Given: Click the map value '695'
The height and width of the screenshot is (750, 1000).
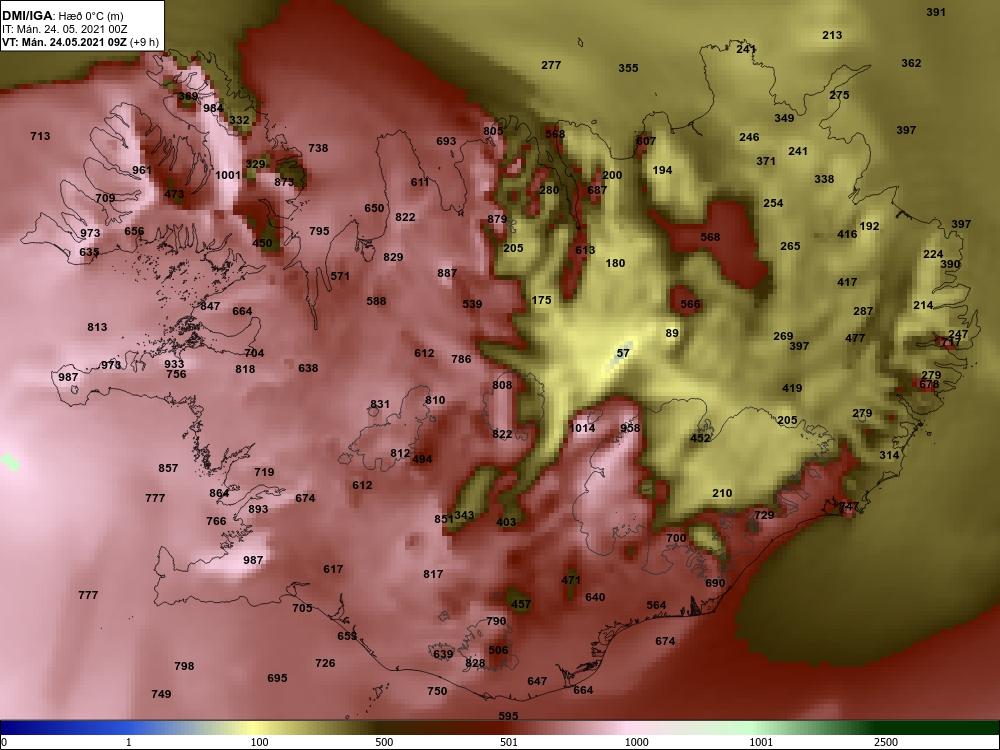Looking at the screenshot, I should pos(277,678).
